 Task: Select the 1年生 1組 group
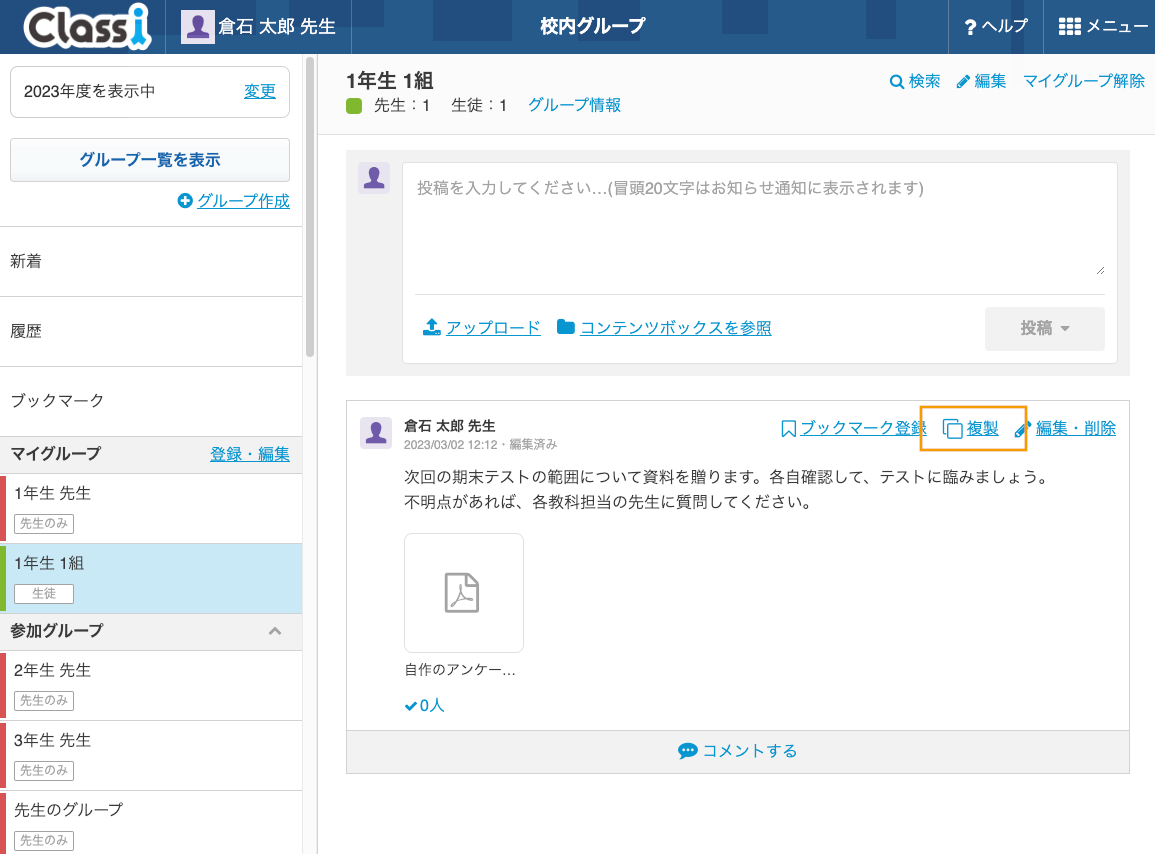pyautogui.click(x=151, y=578)
